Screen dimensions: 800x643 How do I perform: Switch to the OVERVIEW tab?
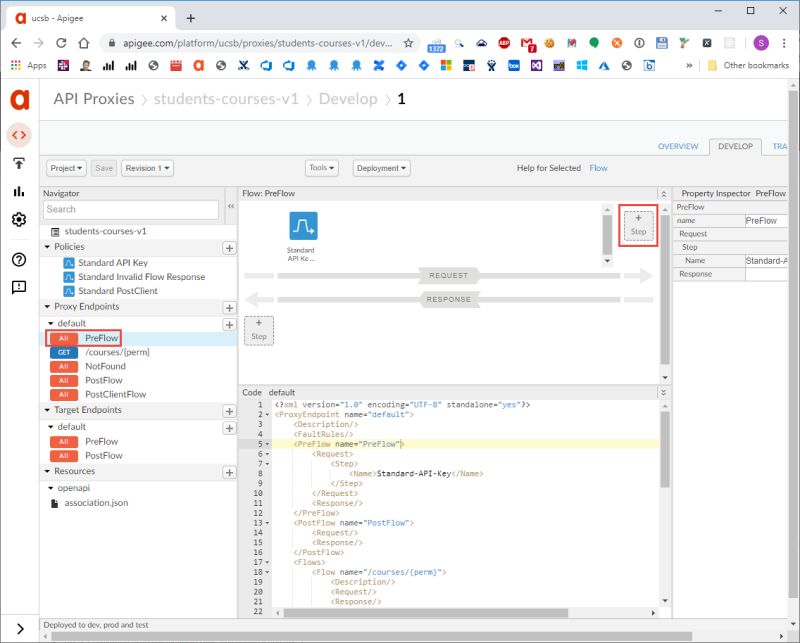tap(678, 146)
